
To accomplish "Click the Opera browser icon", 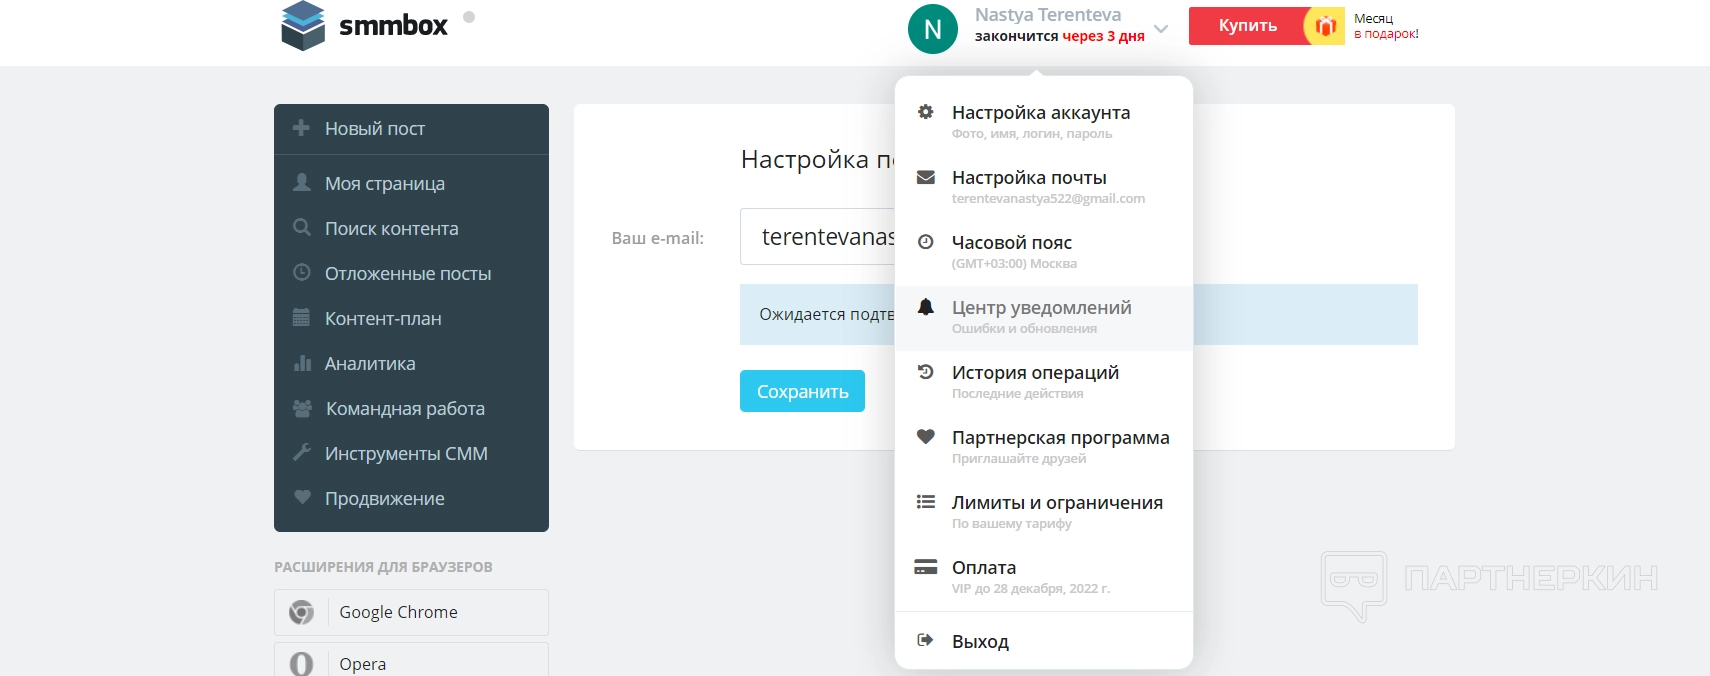I will click(301, 664).
